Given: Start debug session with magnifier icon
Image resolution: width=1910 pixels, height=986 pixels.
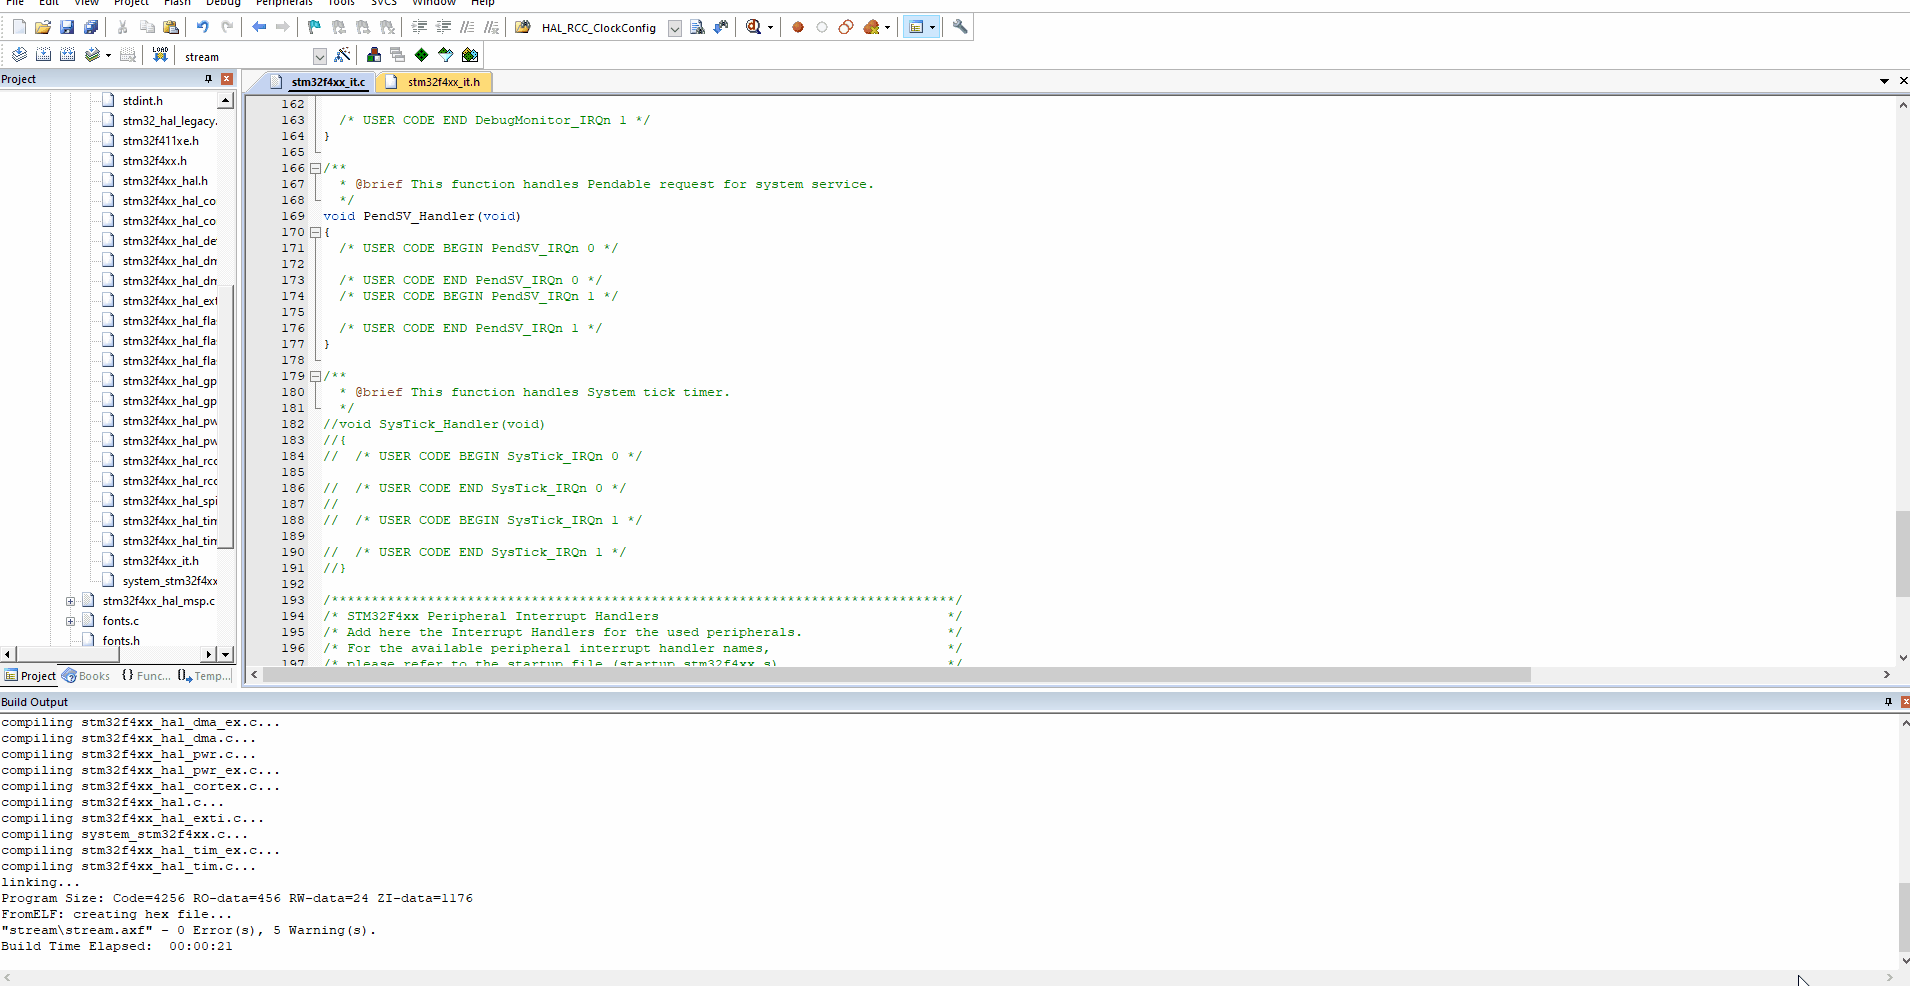Looking at the screenshot, I should click(754, 27).
